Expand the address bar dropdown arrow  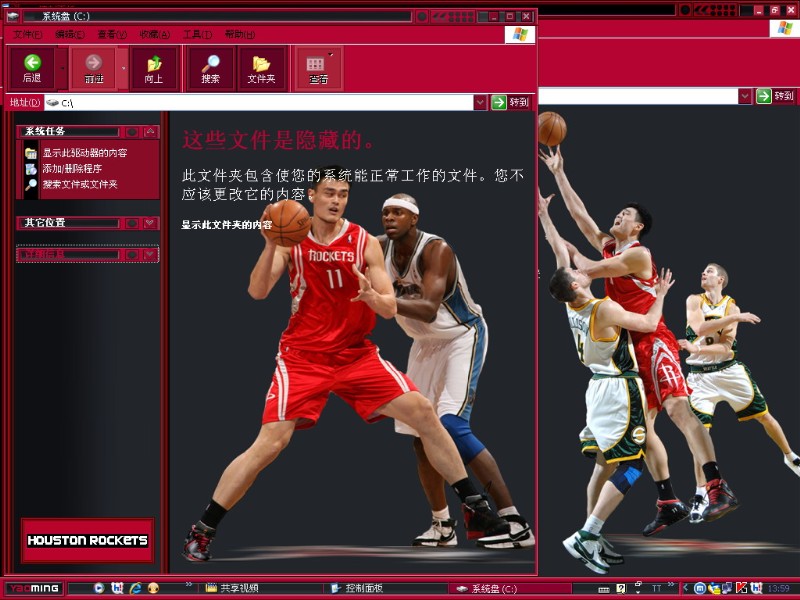click(x=480, y=102)
